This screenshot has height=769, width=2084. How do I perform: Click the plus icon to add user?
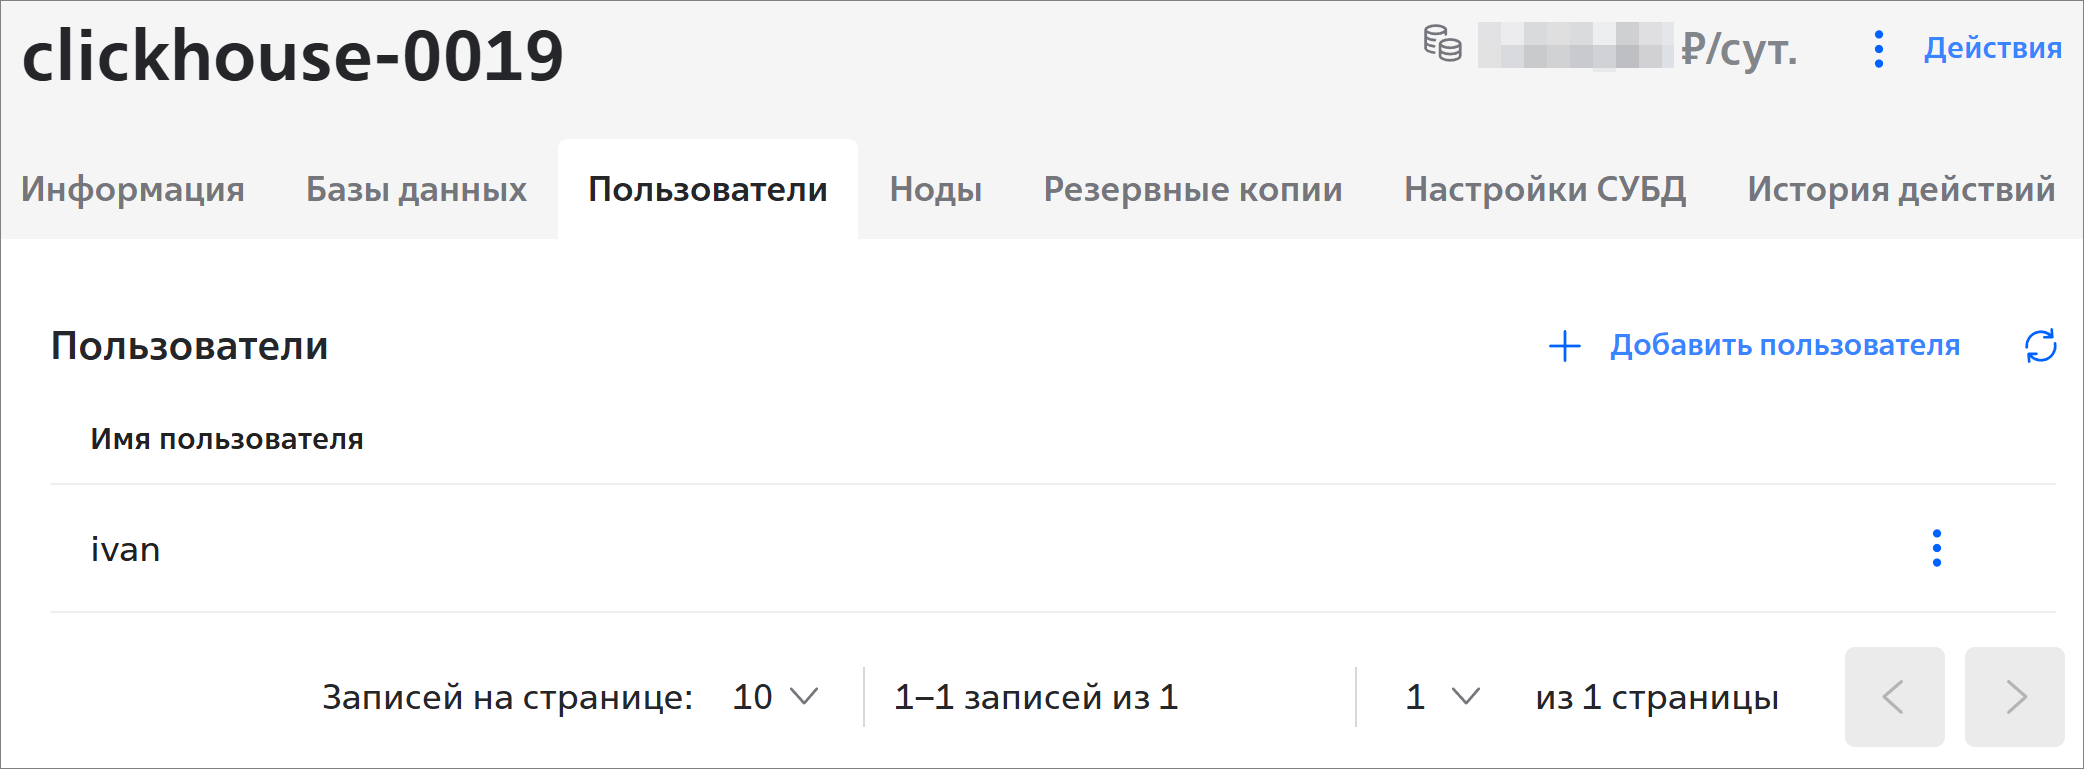[1565, 346]
